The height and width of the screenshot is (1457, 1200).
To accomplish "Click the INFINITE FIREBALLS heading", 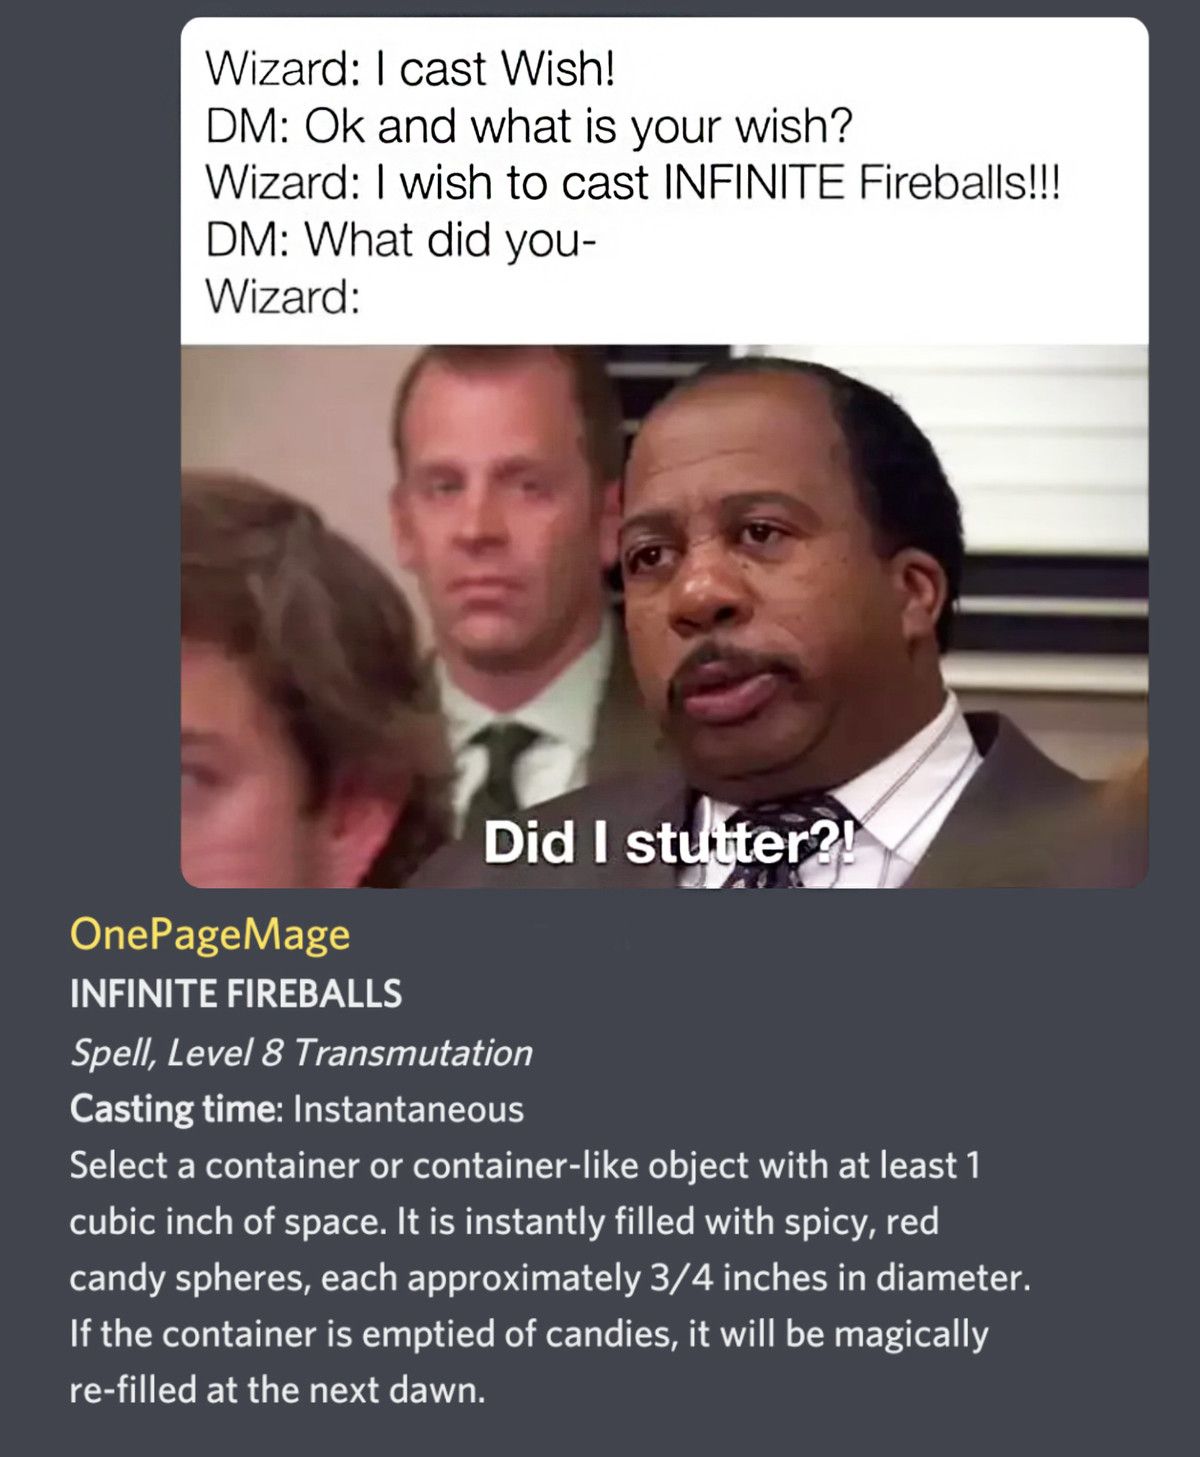I will [236, 994].
